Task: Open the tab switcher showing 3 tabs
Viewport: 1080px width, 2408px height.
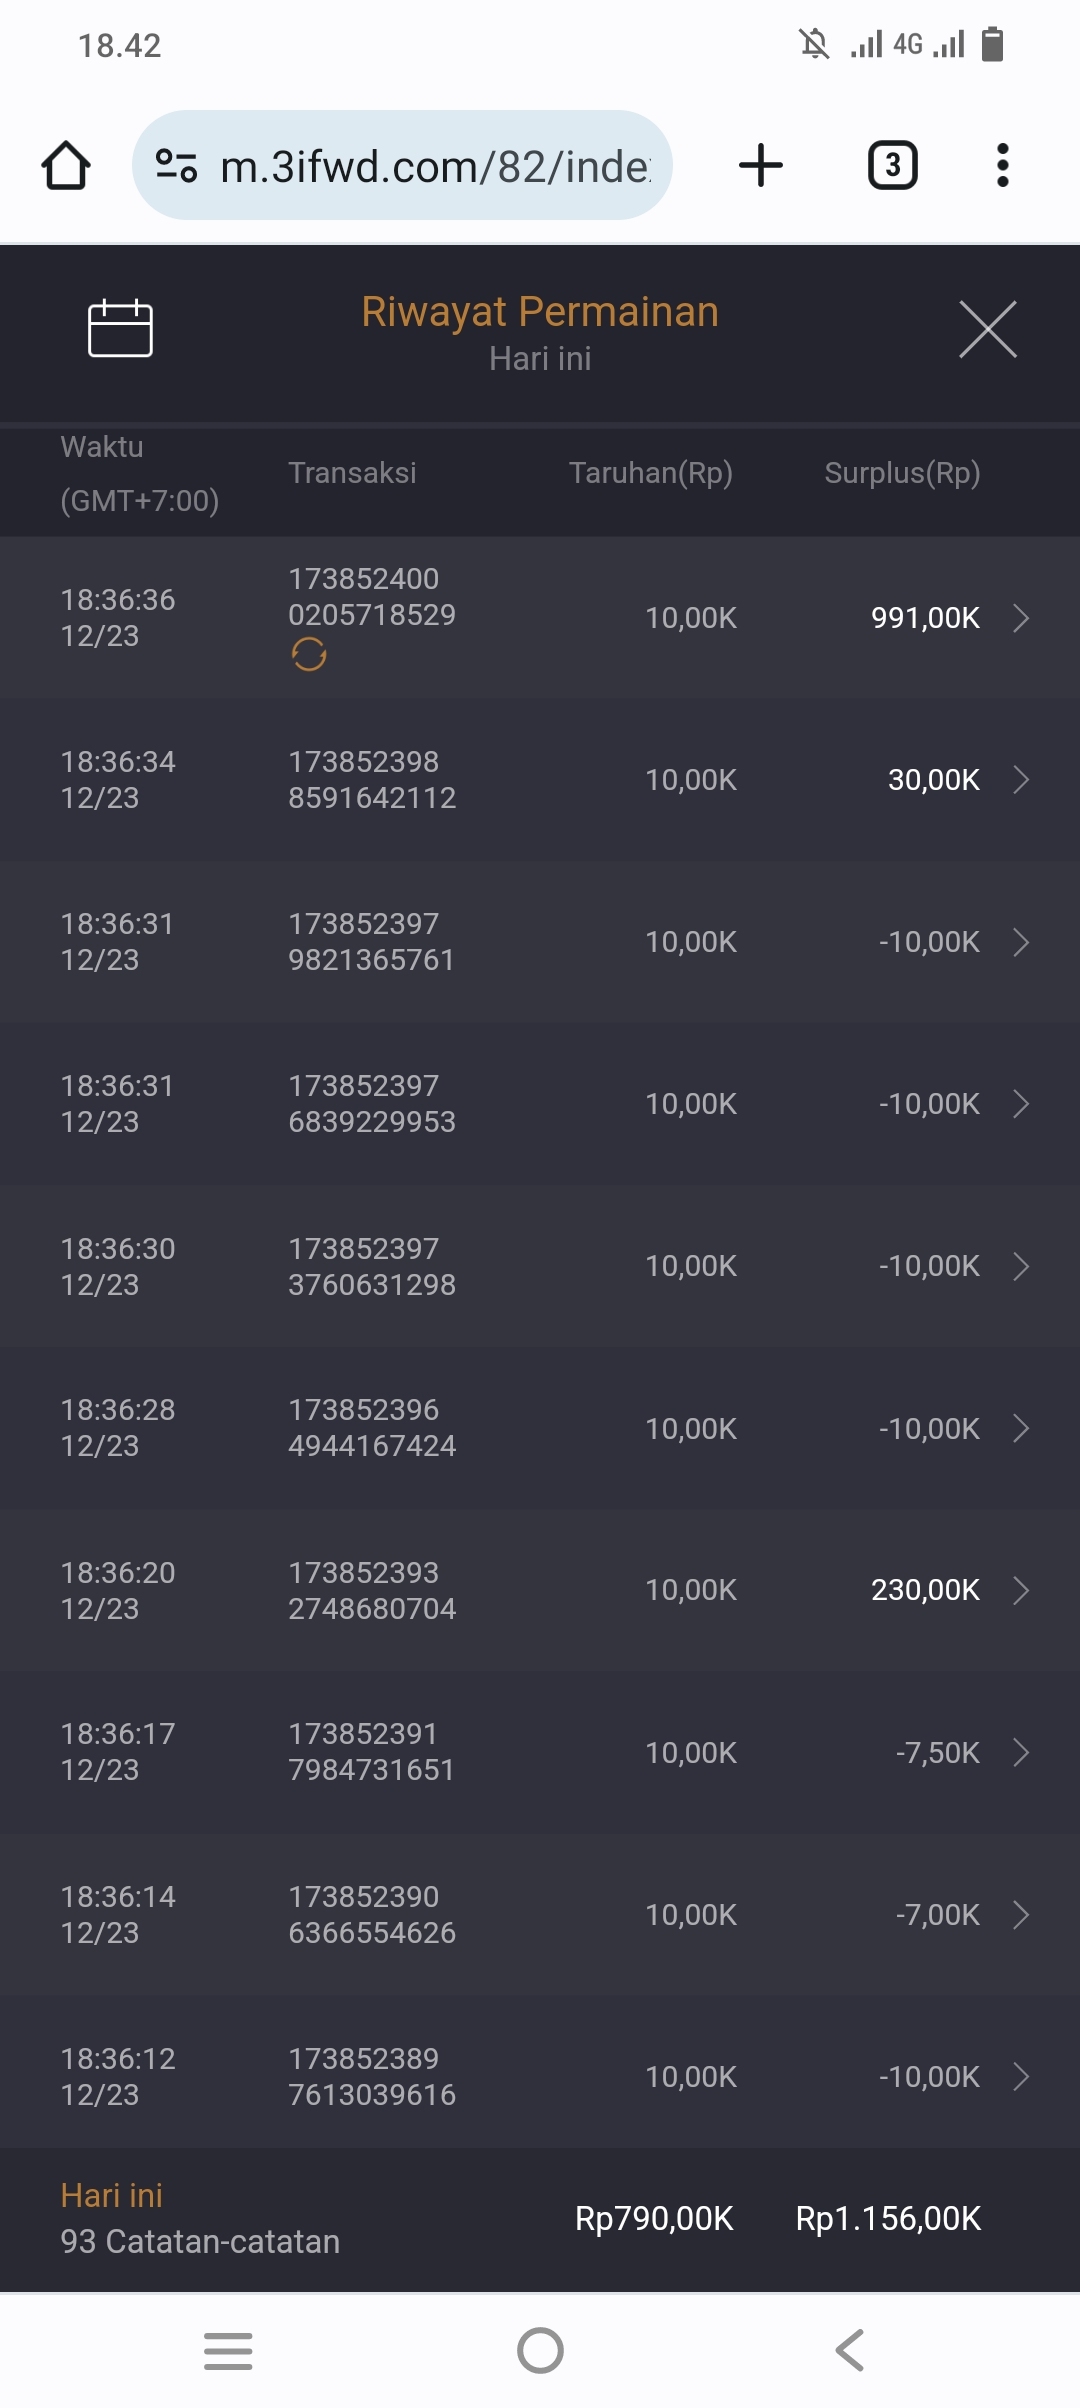Action: tap(892, 165)
